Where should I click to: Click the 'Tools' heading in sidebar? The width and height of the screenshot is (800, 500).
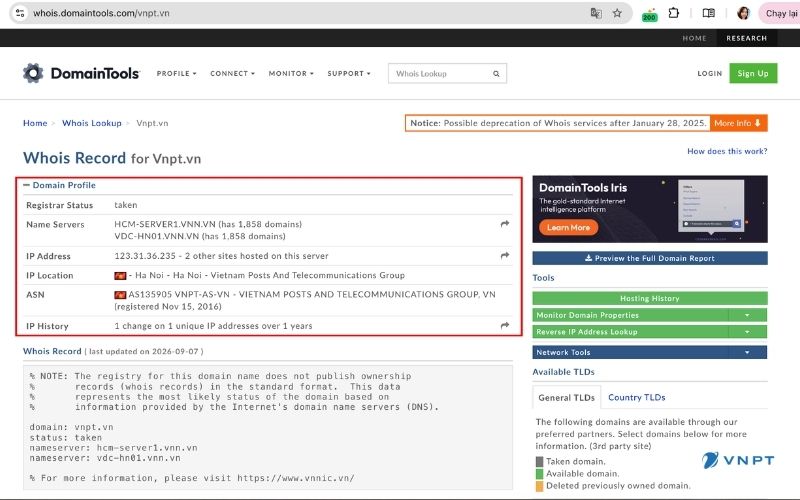543,278
